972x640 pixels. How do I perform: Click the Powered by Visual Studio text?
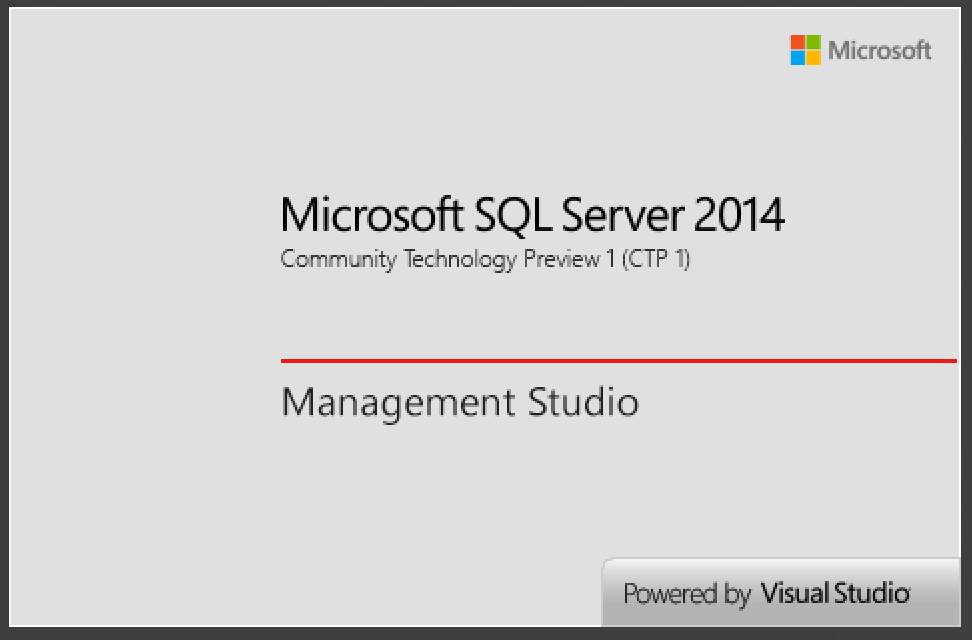click(x=766, y=592)
